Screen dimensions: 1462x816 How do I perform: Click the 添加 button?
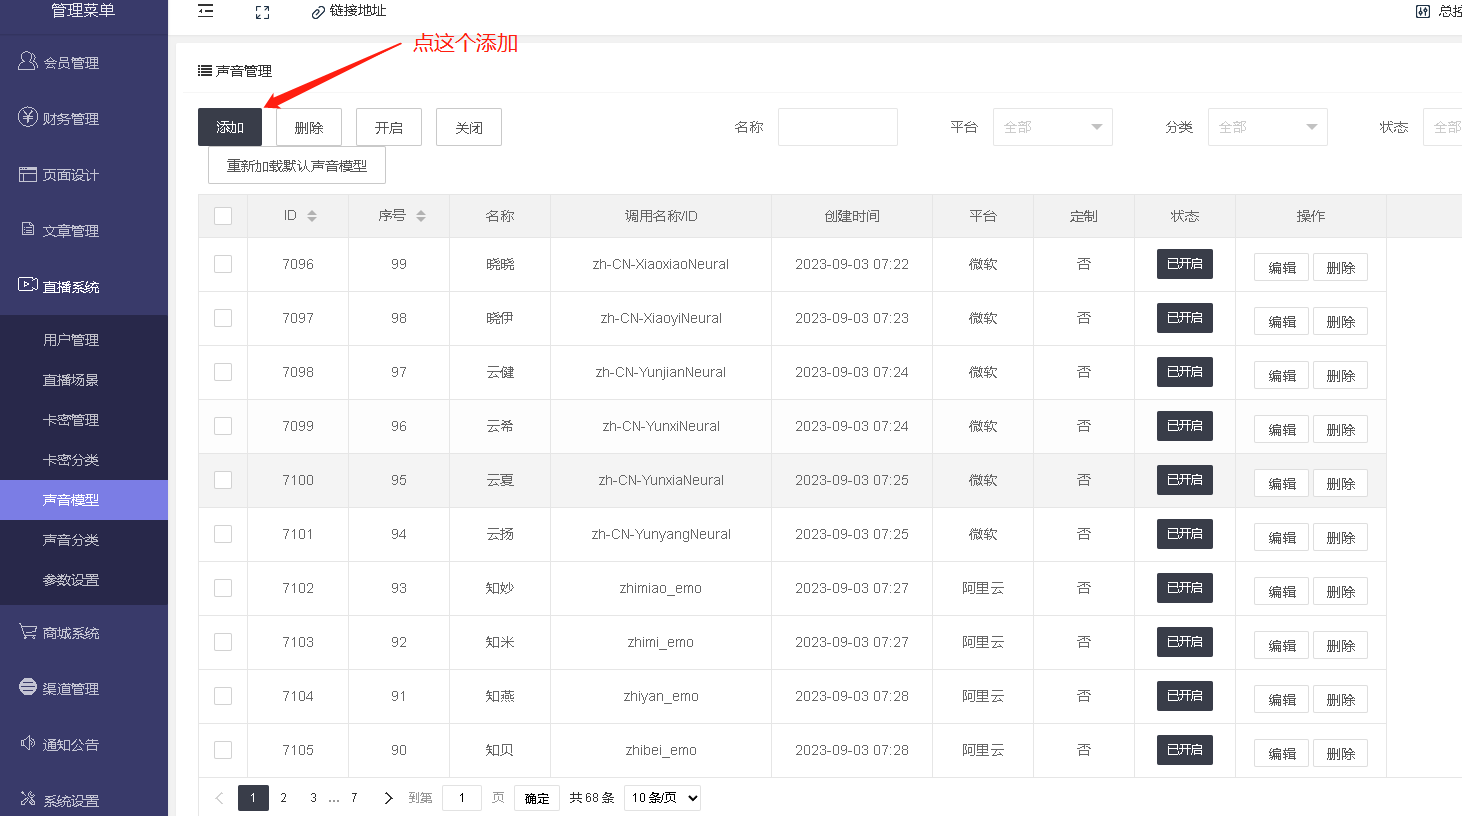click(x=230, y=127)
